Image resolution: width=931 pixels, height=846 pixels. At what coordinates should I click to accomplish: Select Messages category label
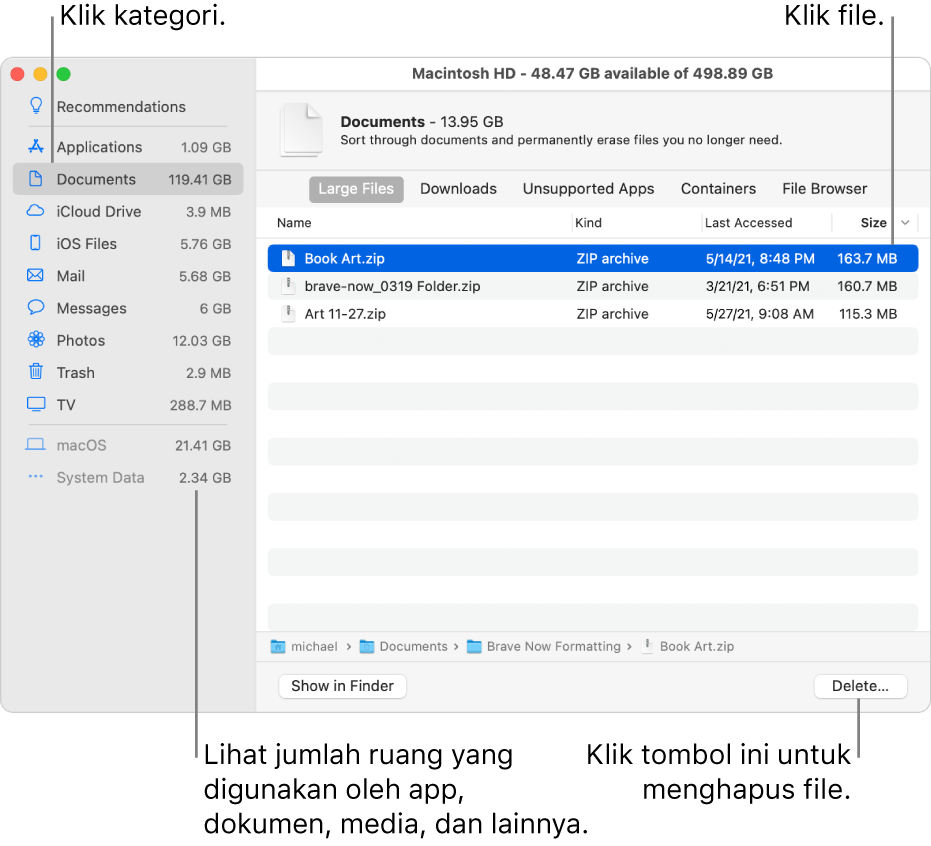coord(91,308)
